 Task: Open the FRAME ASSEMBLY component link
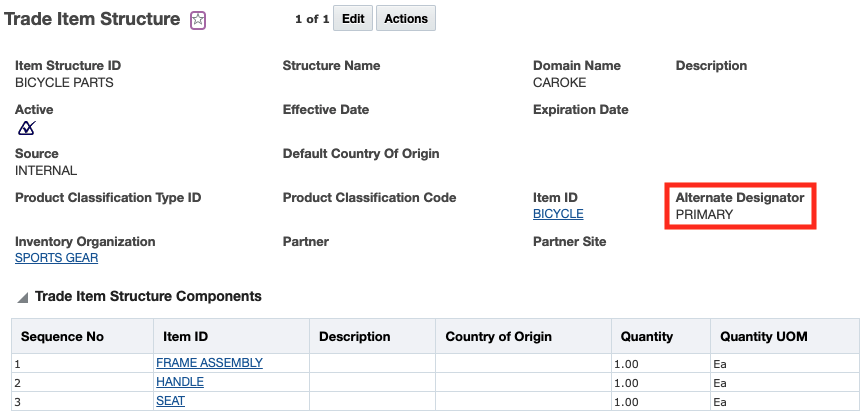pos(209,363)
